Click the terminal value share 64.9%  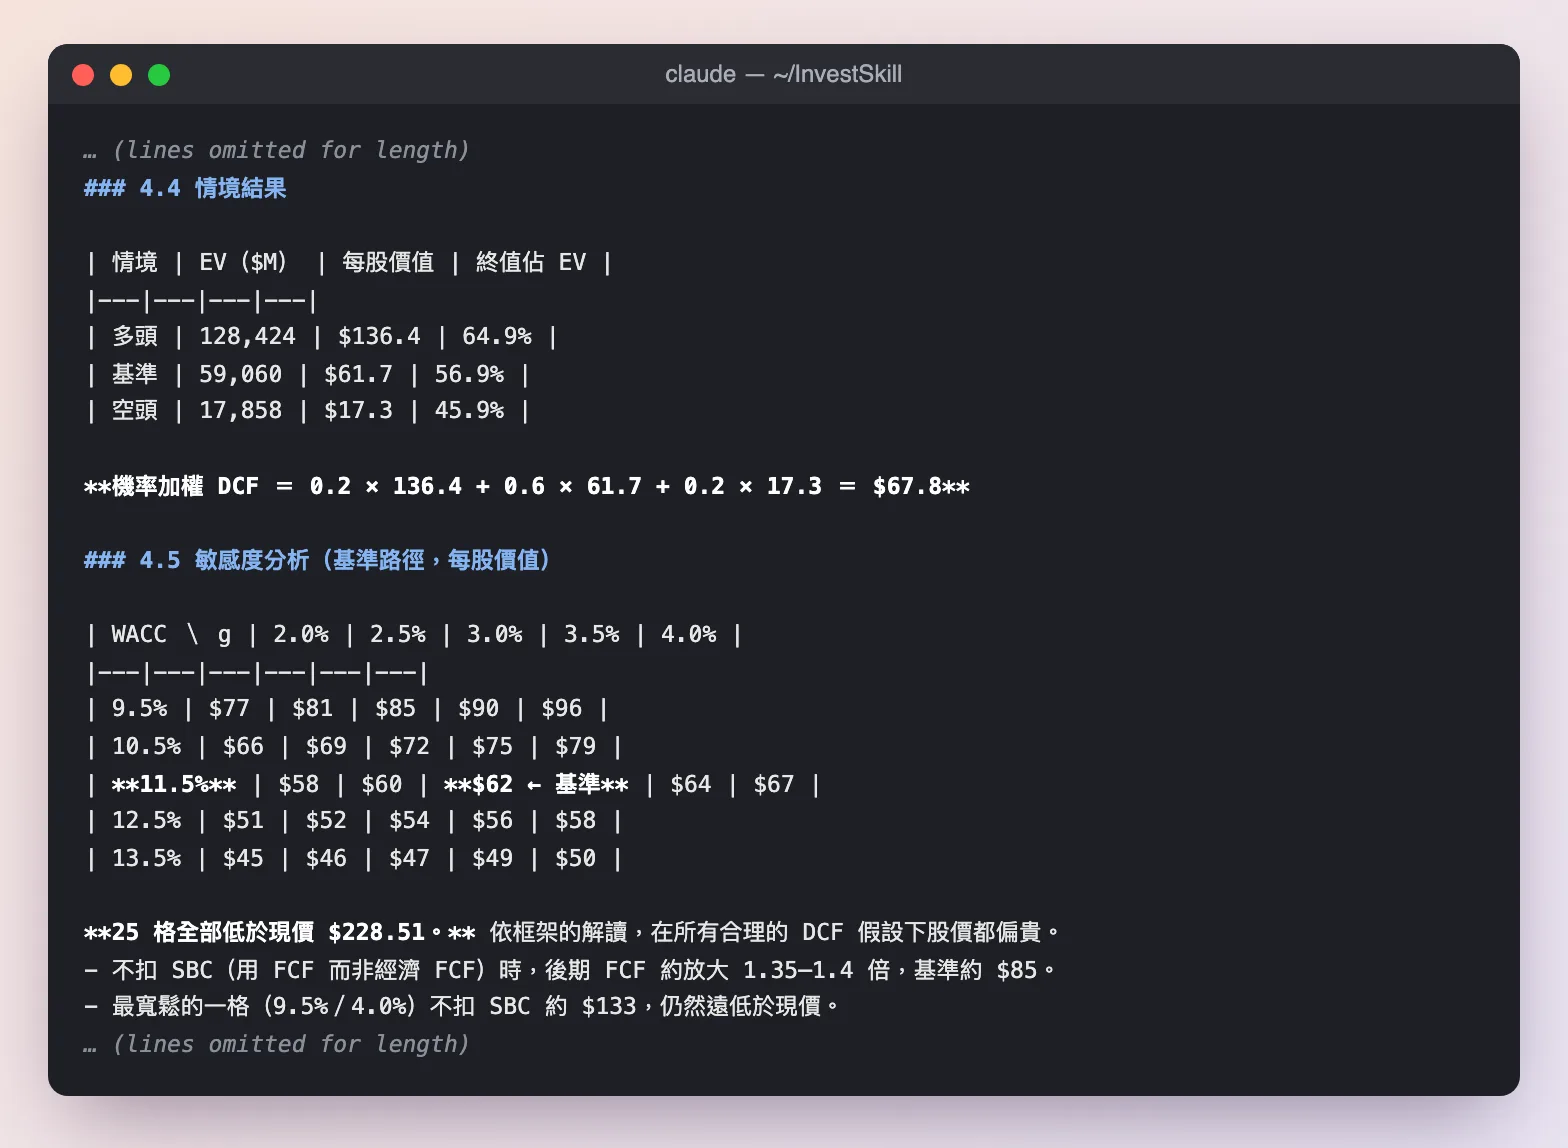pyautogui.click(x=497, y=336)
